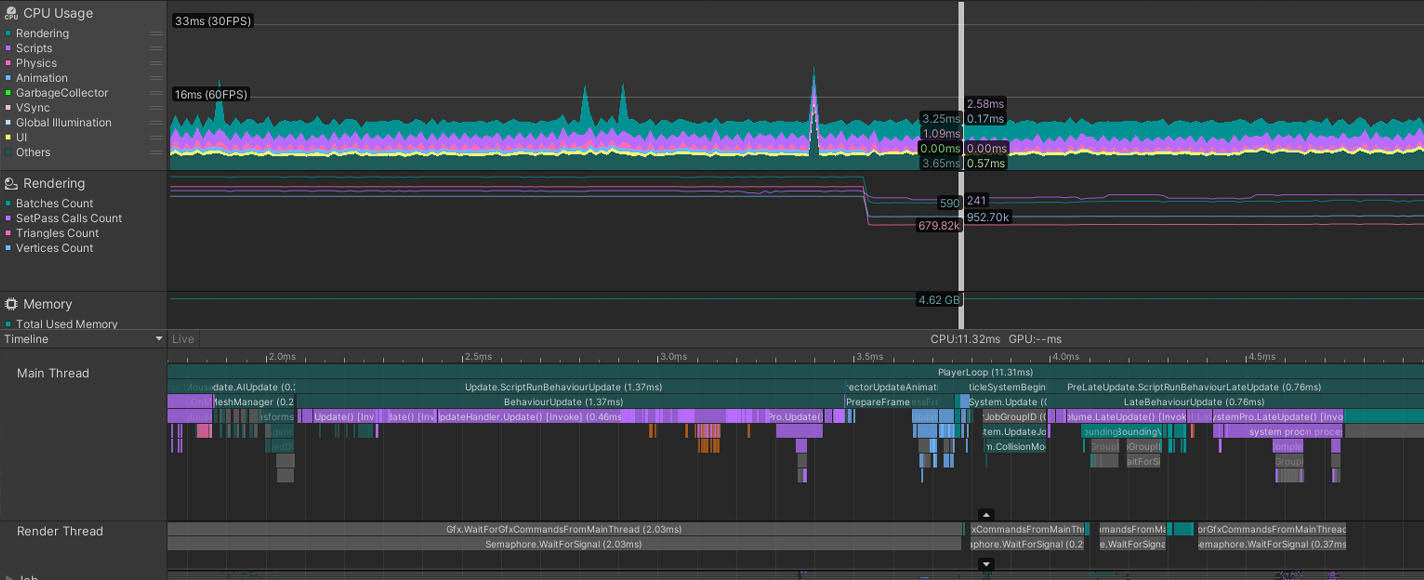Click the reorder handle beside Animation

(156, 78)
